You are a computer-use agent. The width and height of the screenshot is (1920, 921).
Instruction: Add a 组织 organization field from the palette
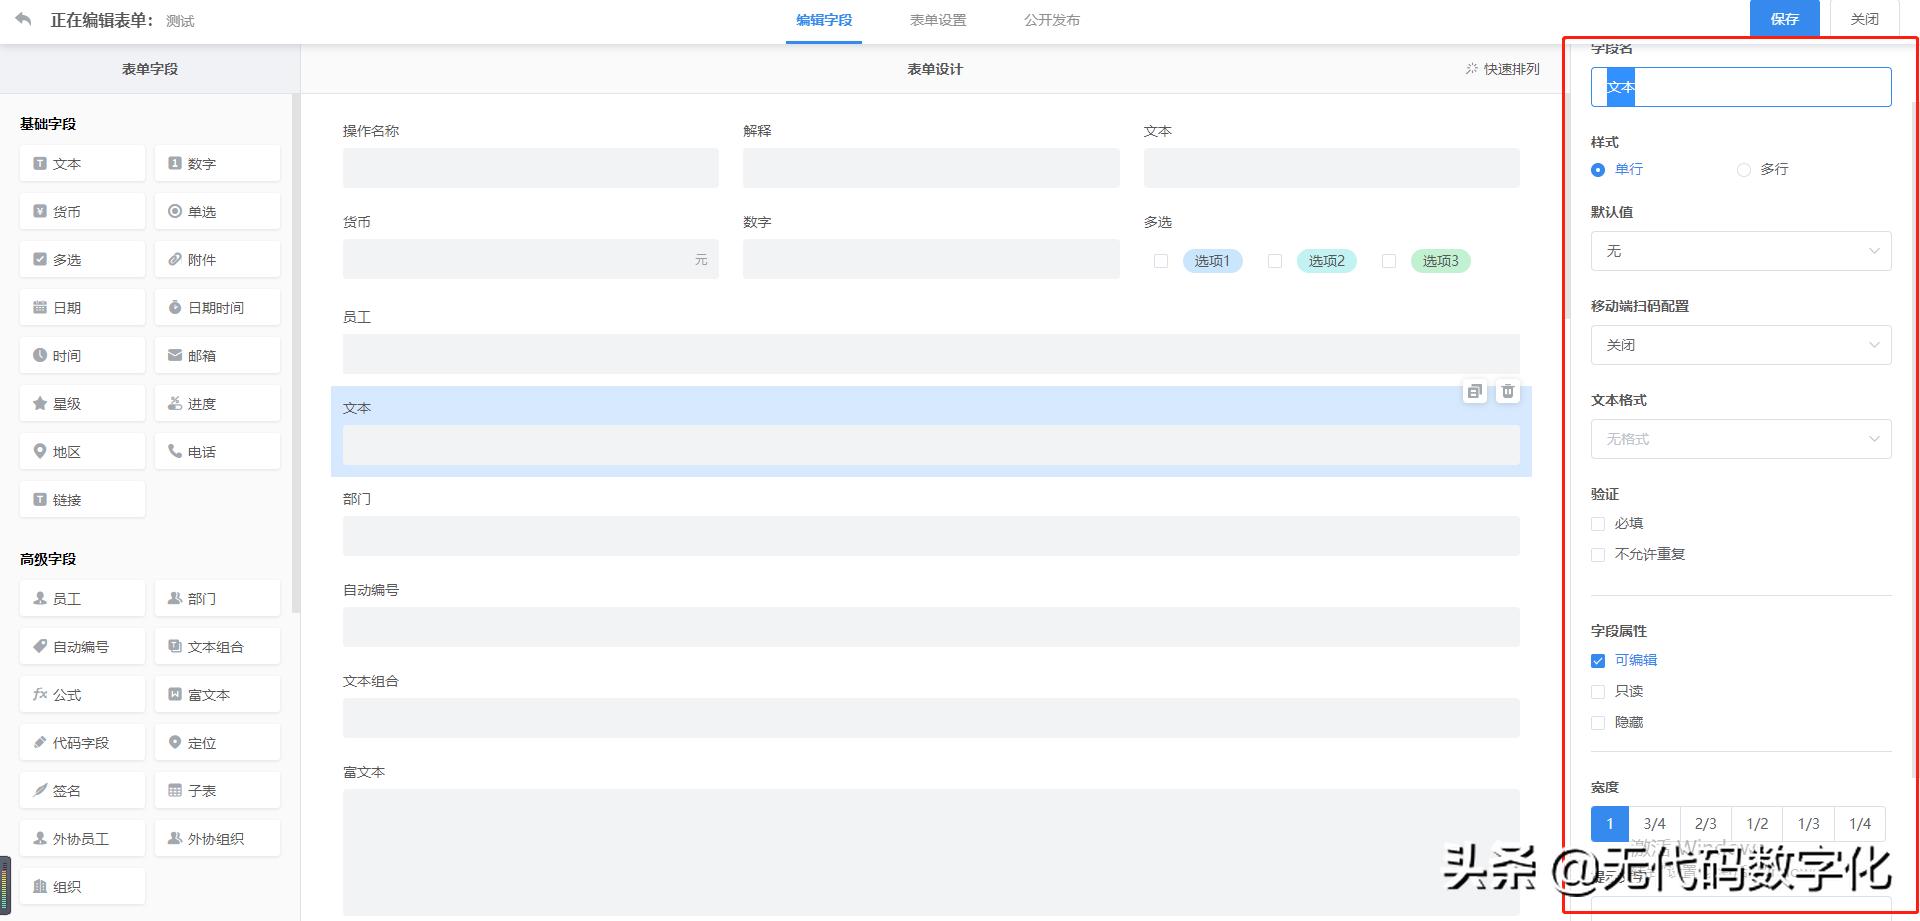[x=82, y=886]
